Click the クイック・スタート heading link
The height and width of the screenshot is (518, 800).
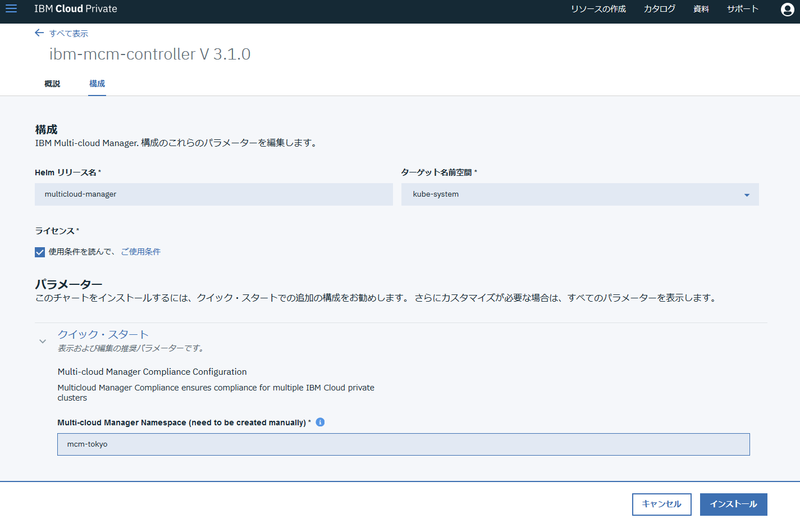pyautogui.click(x=103, y=335)
